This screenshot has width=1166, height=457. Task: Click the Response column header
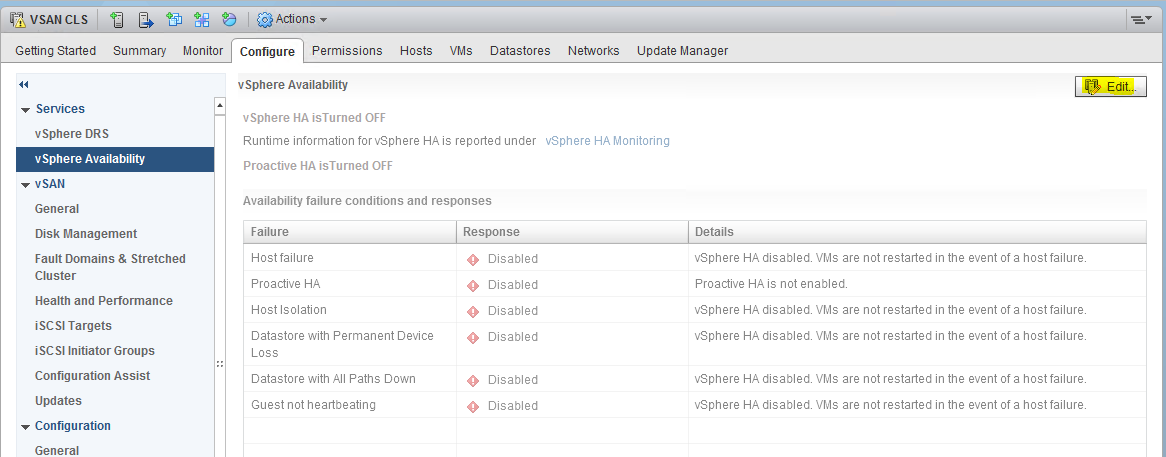[572, 232]
